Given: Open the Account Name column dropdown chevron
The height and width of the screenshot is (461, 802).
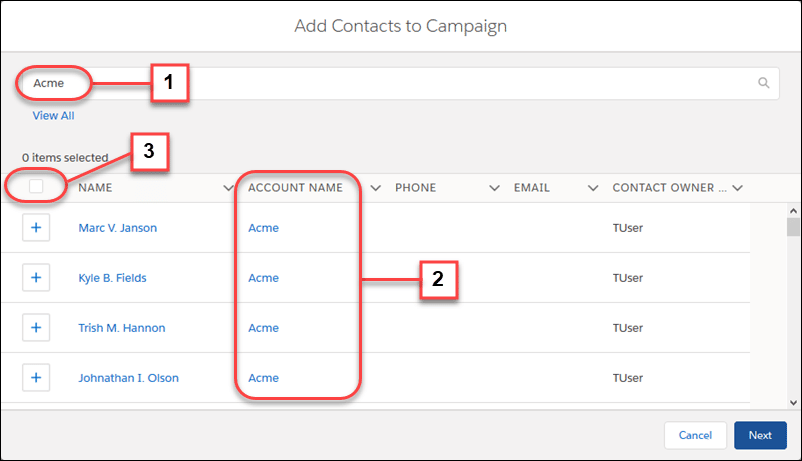Looking at the screenshot, I should (375, 188).
